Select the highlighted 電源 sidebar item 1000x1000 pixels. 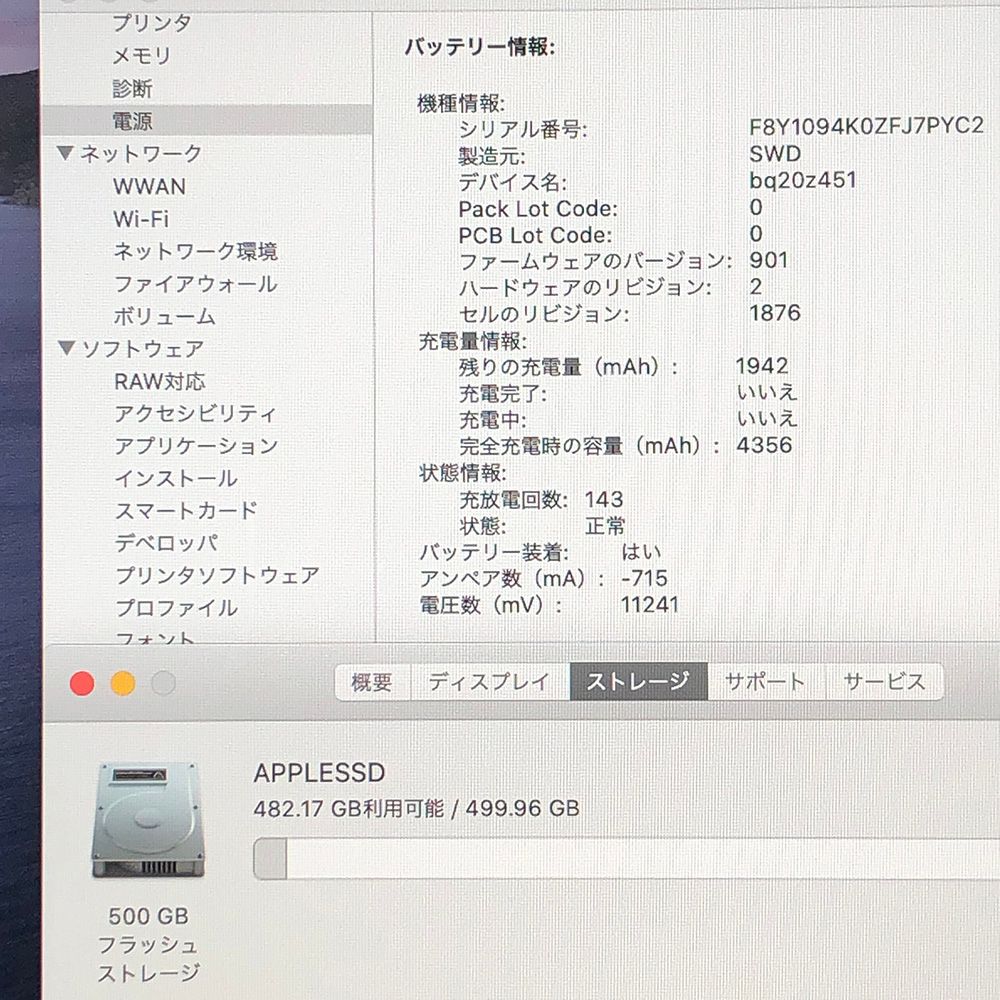(x=207, y=121)
